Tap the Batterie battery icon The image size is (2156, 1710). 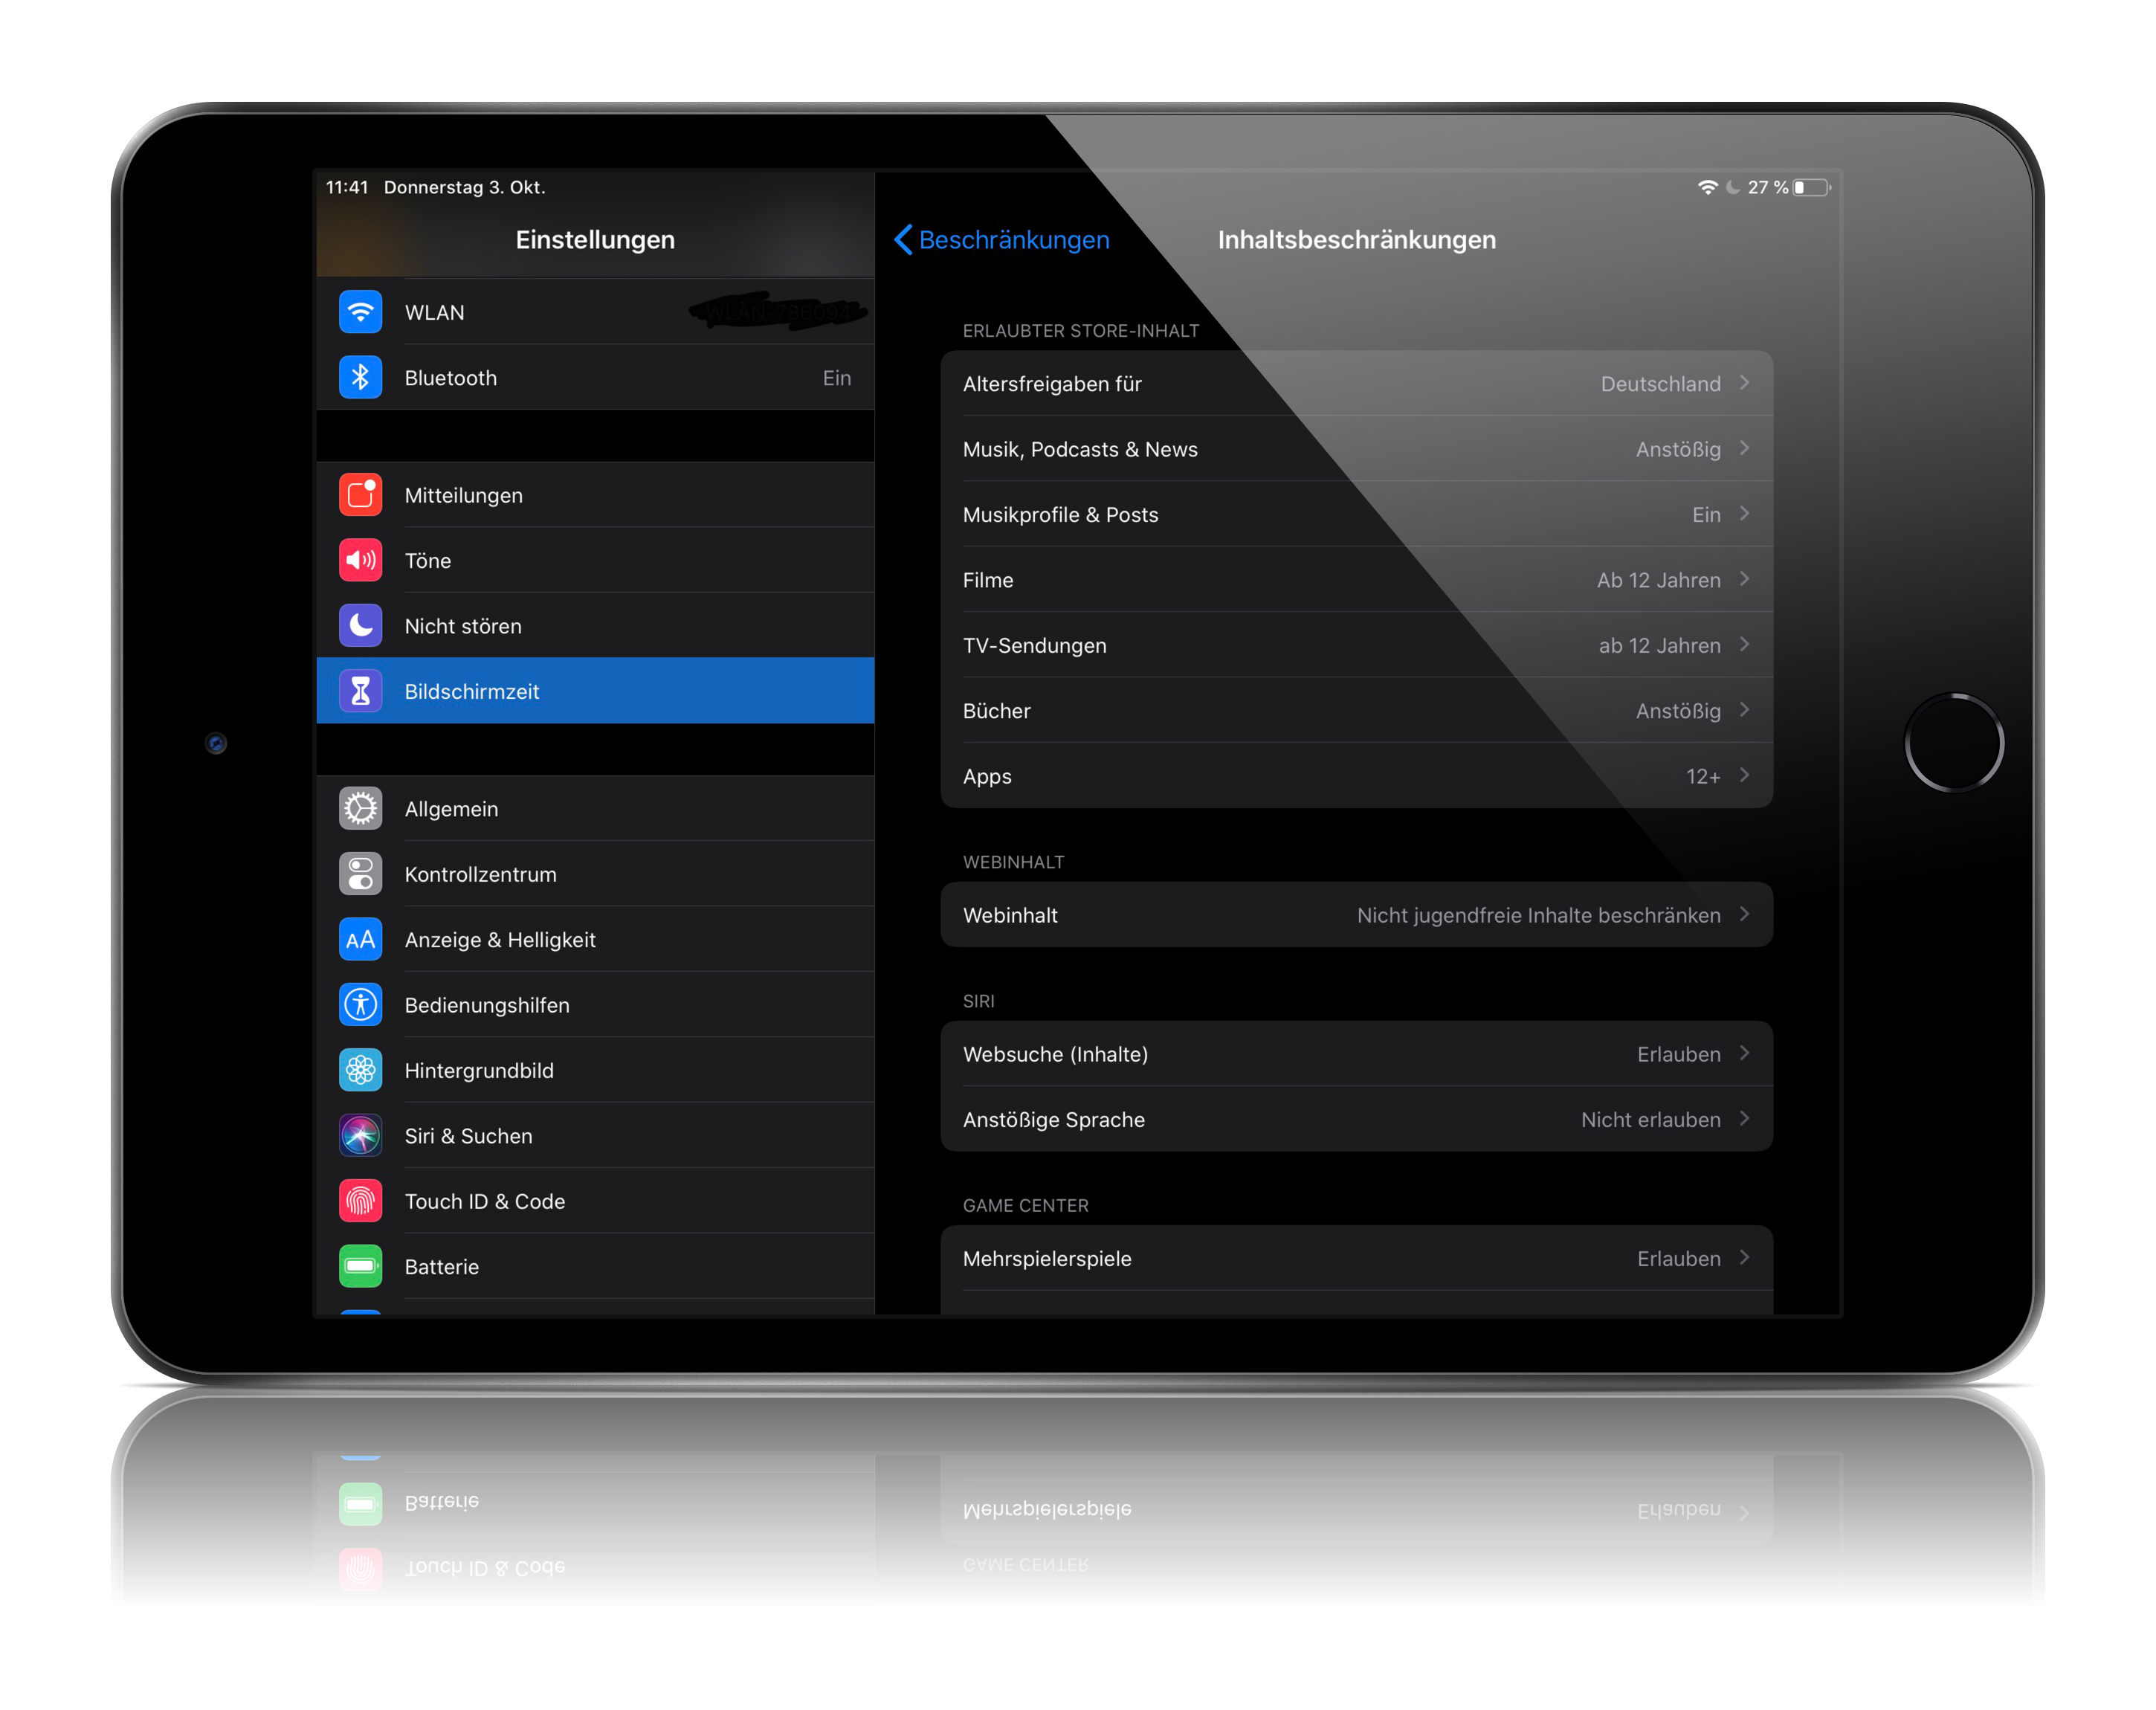(x=360, y=1267)
